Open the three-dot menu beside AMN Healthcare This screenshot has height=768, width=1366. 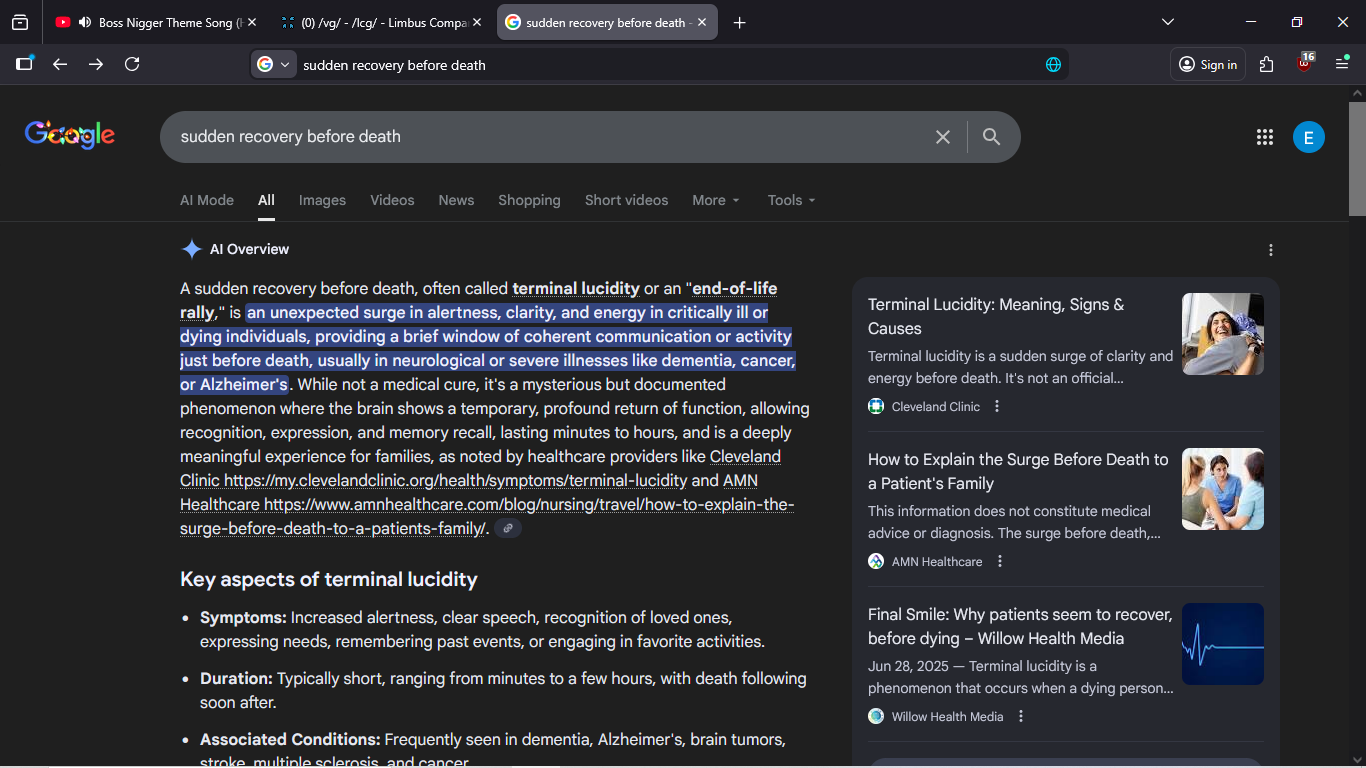(x=999, y=562)
